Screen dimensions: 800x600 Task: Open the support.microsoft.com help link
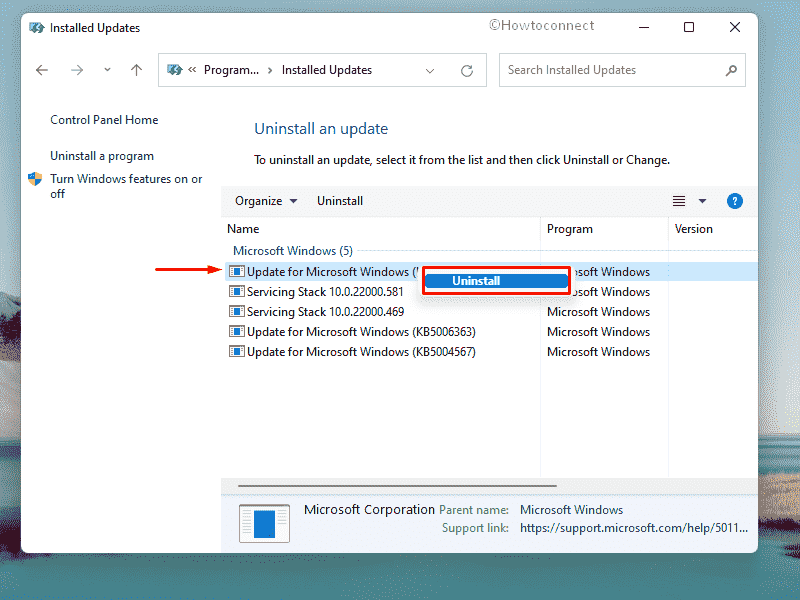634,528
